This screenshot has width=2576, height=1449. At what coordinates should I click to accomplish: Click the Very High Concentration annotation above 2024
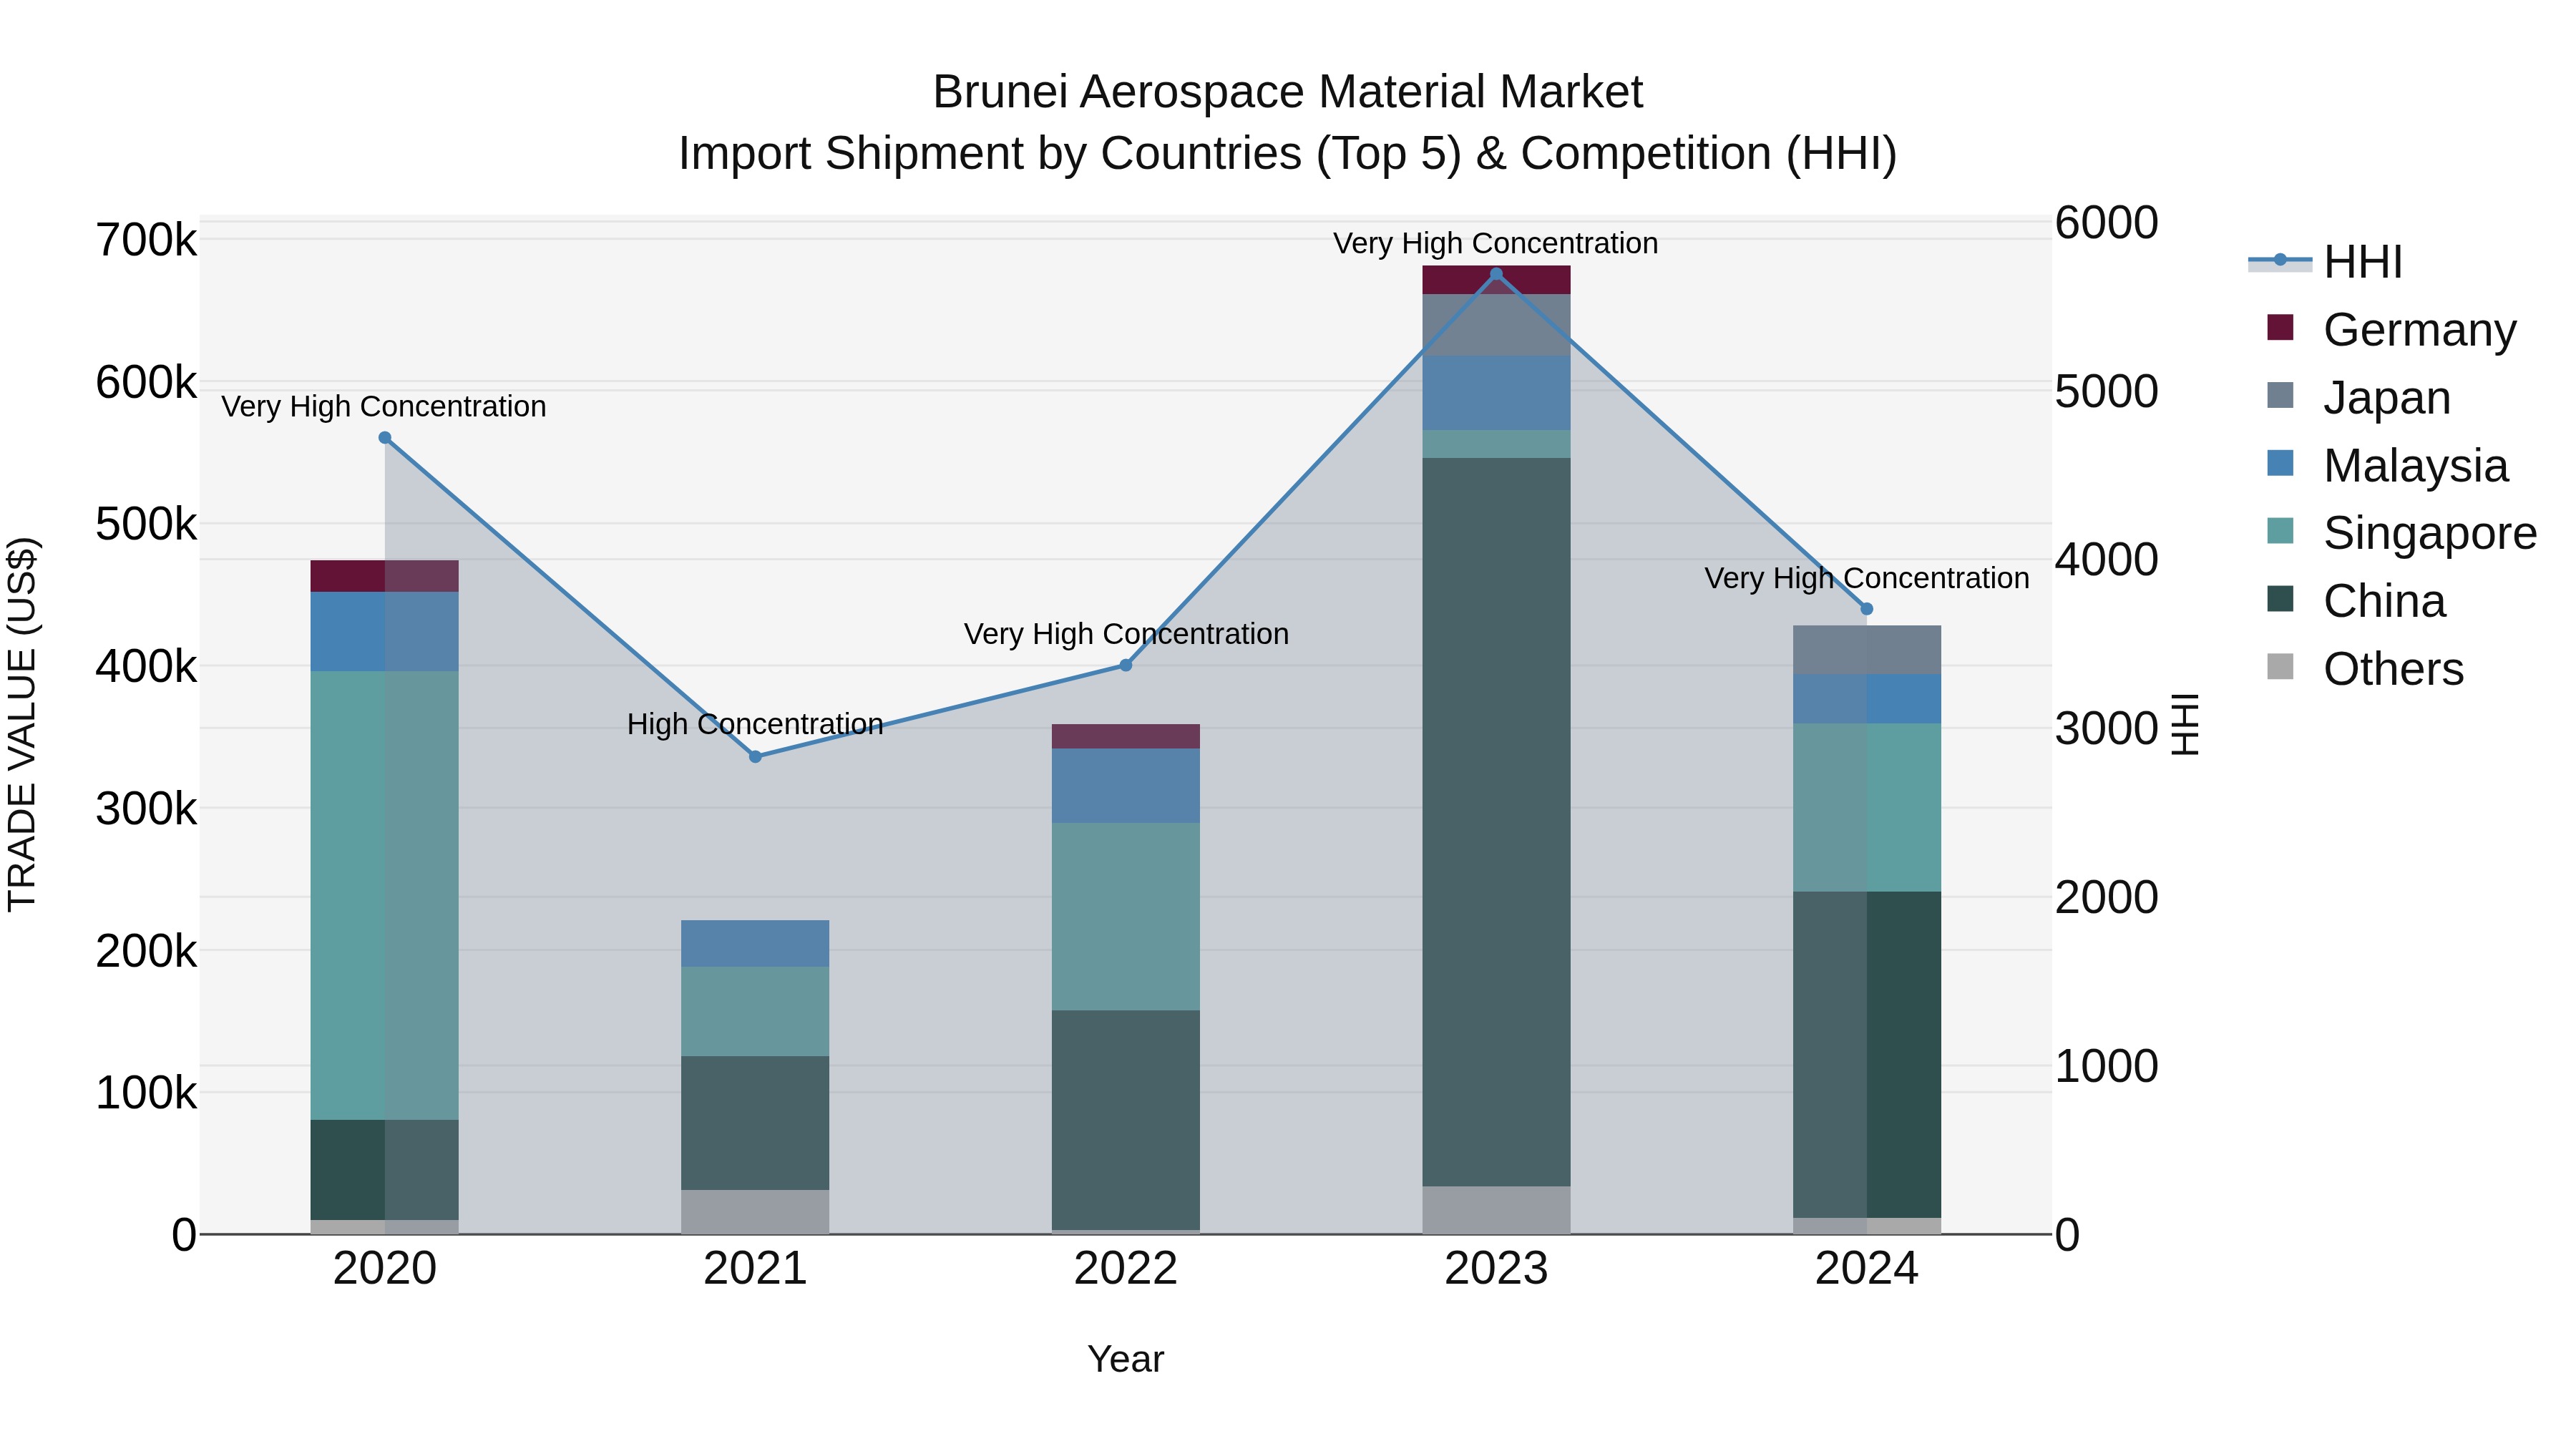coord(1867,578)
